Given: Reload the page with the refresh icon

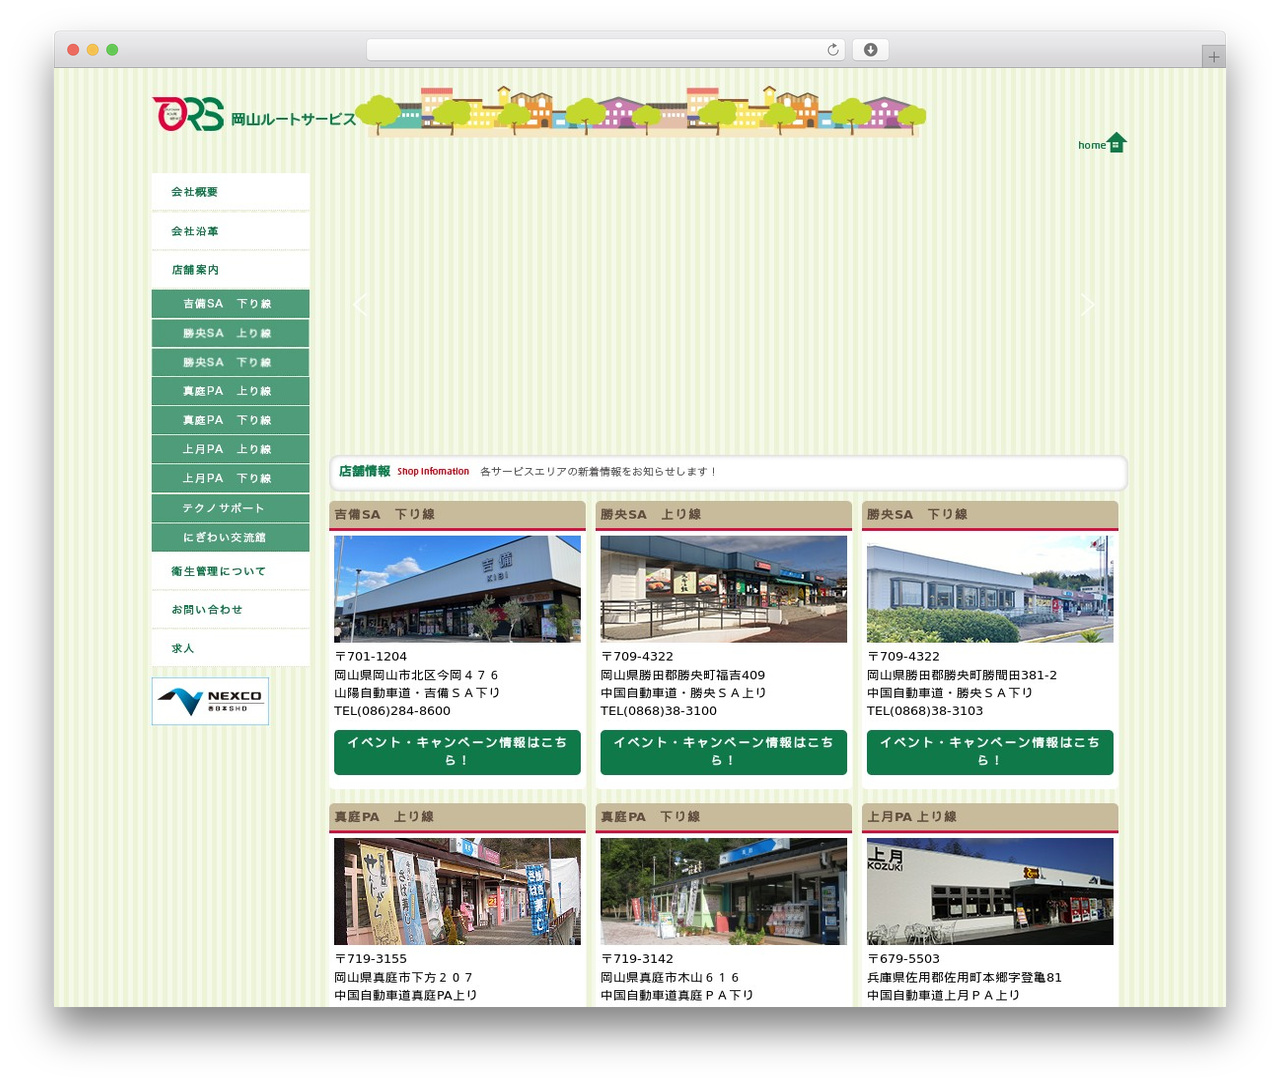Looking at the screenshot, I should (x=832, y=50).
